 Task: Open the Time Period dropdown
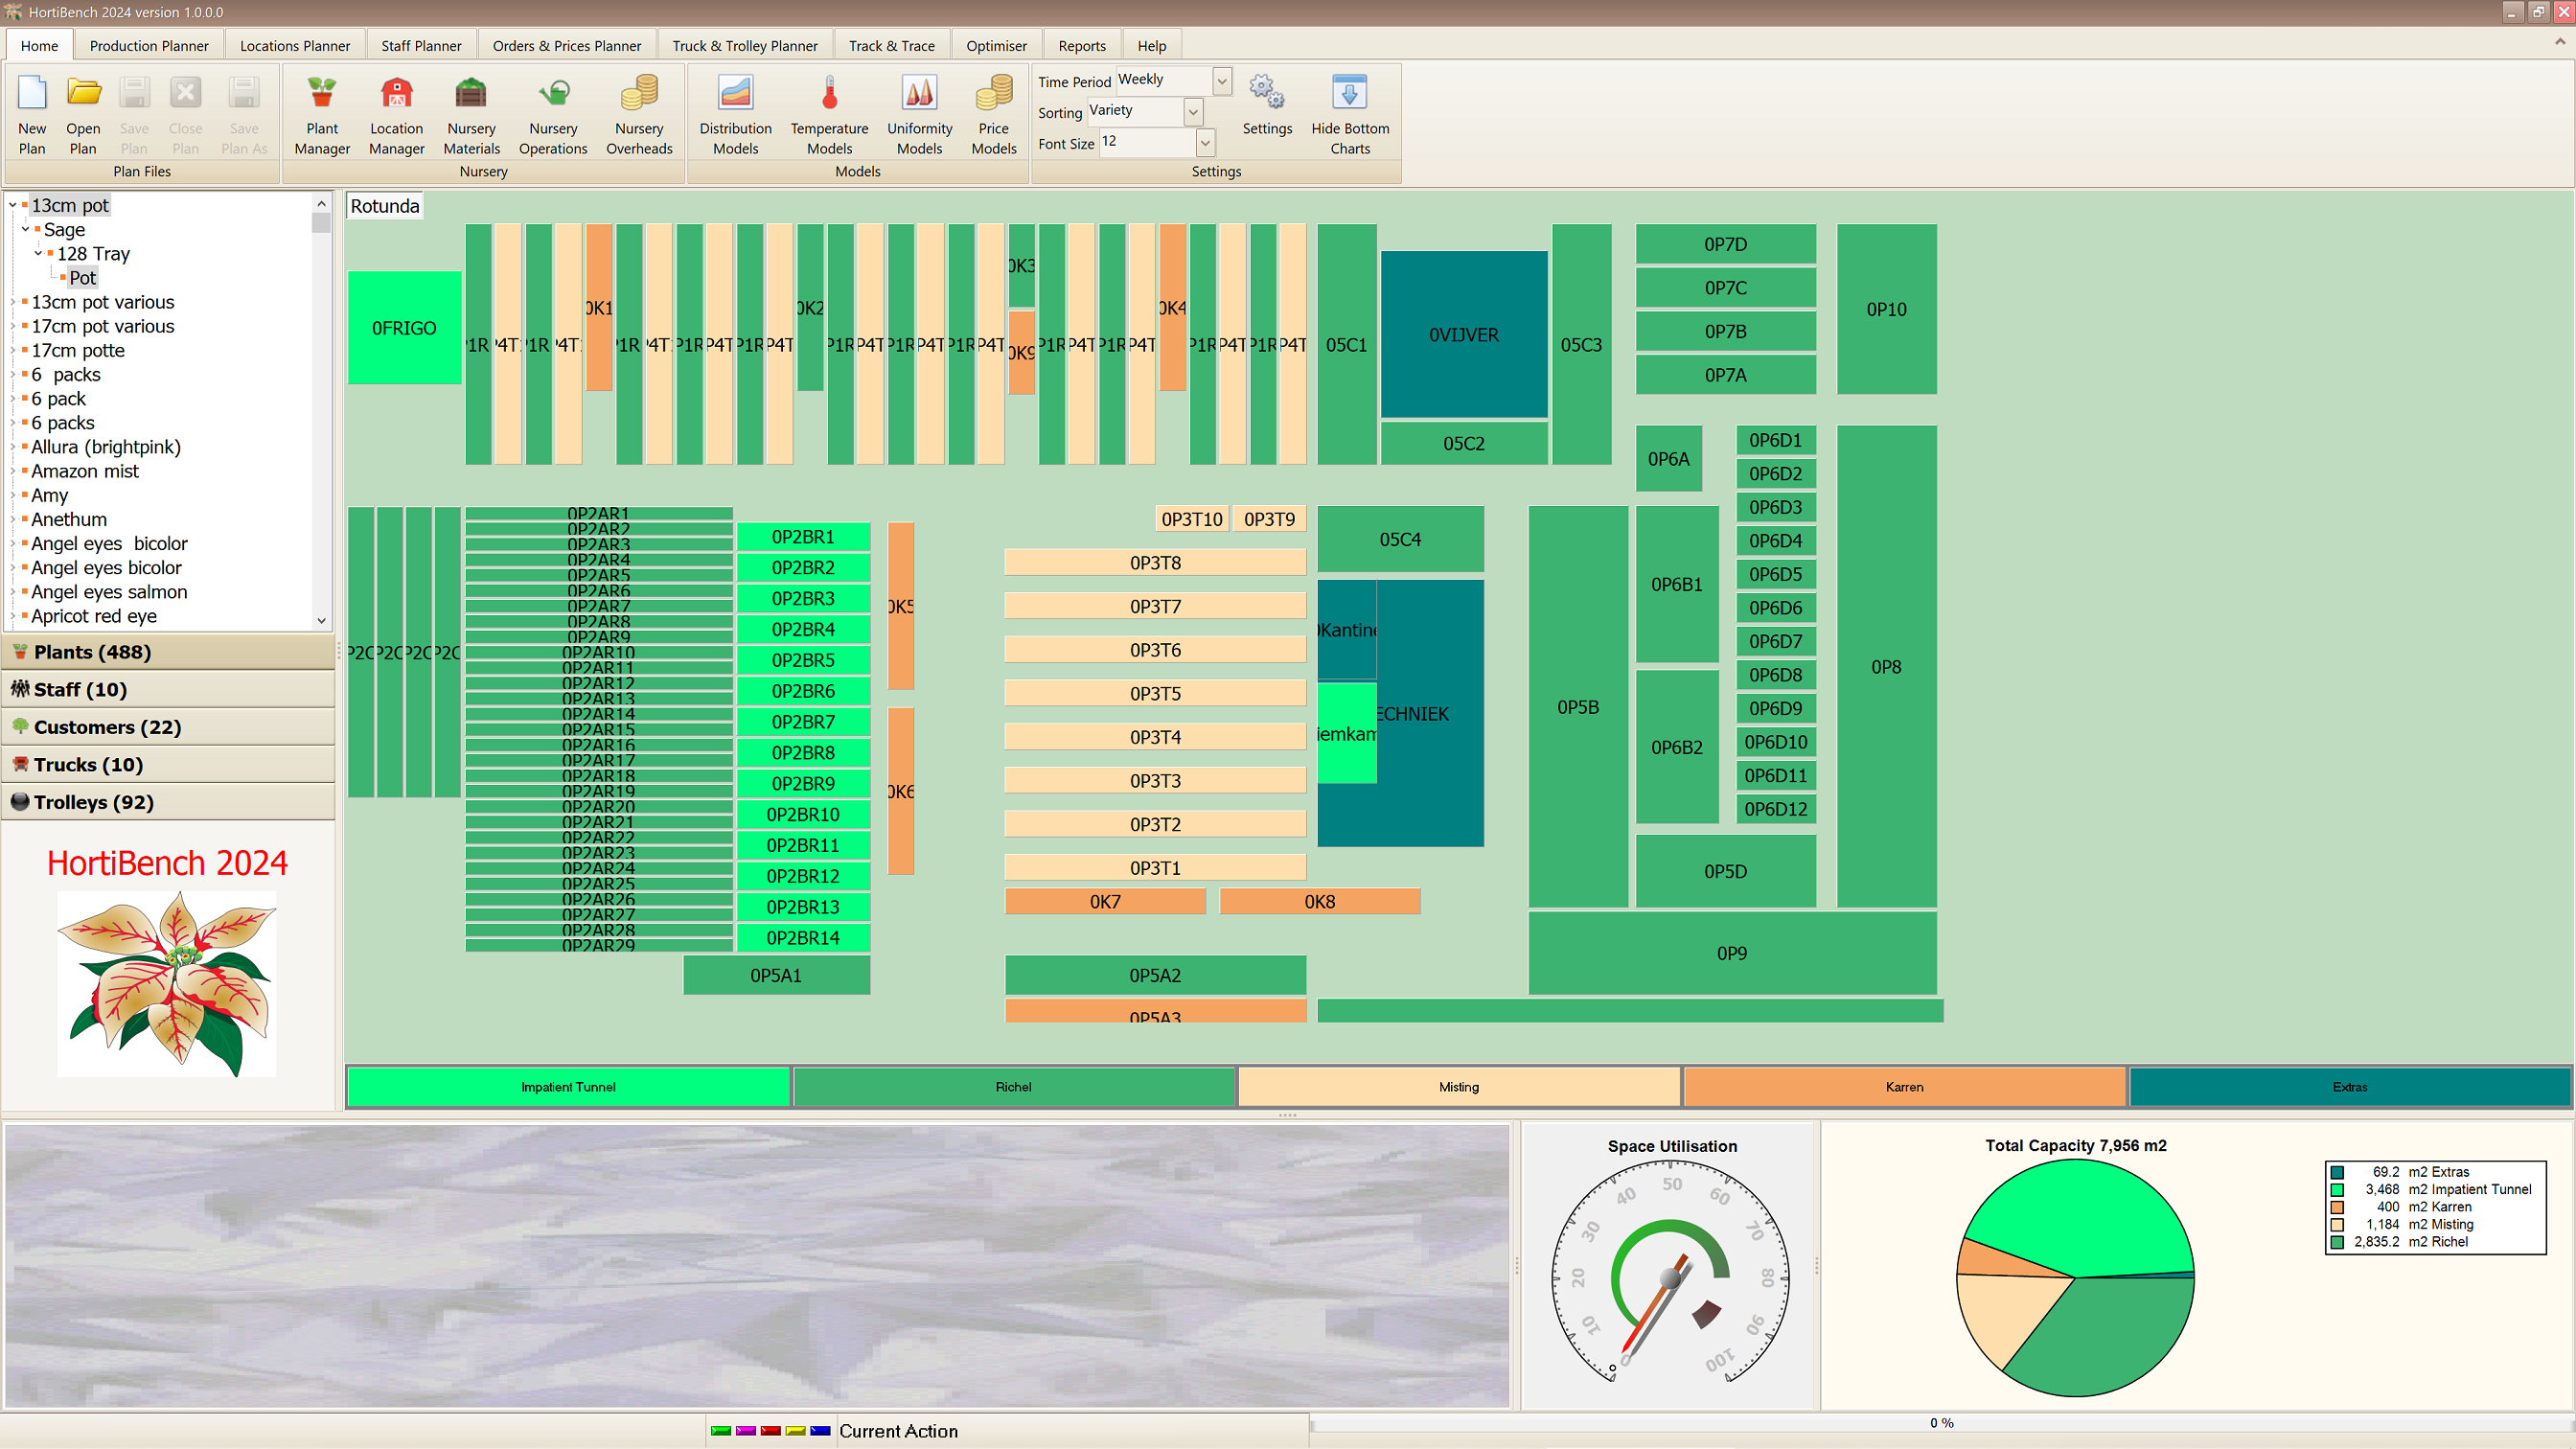[1220, 80]
